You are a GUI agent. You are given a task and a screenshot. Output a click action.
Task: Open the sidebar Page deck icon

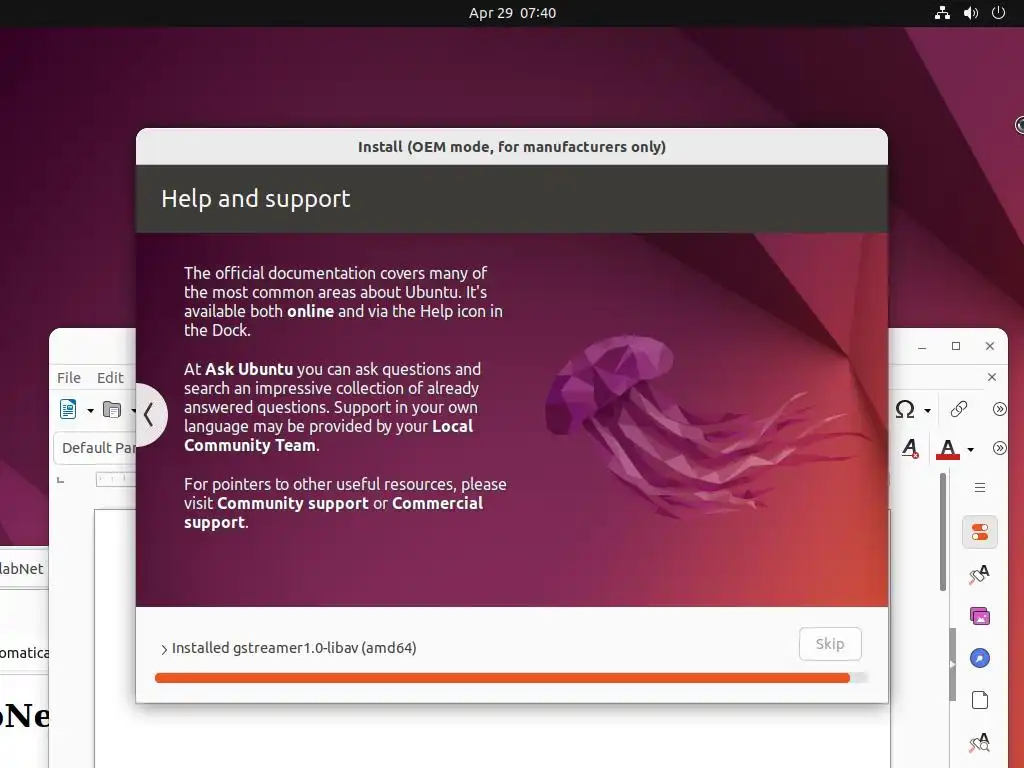980,700
